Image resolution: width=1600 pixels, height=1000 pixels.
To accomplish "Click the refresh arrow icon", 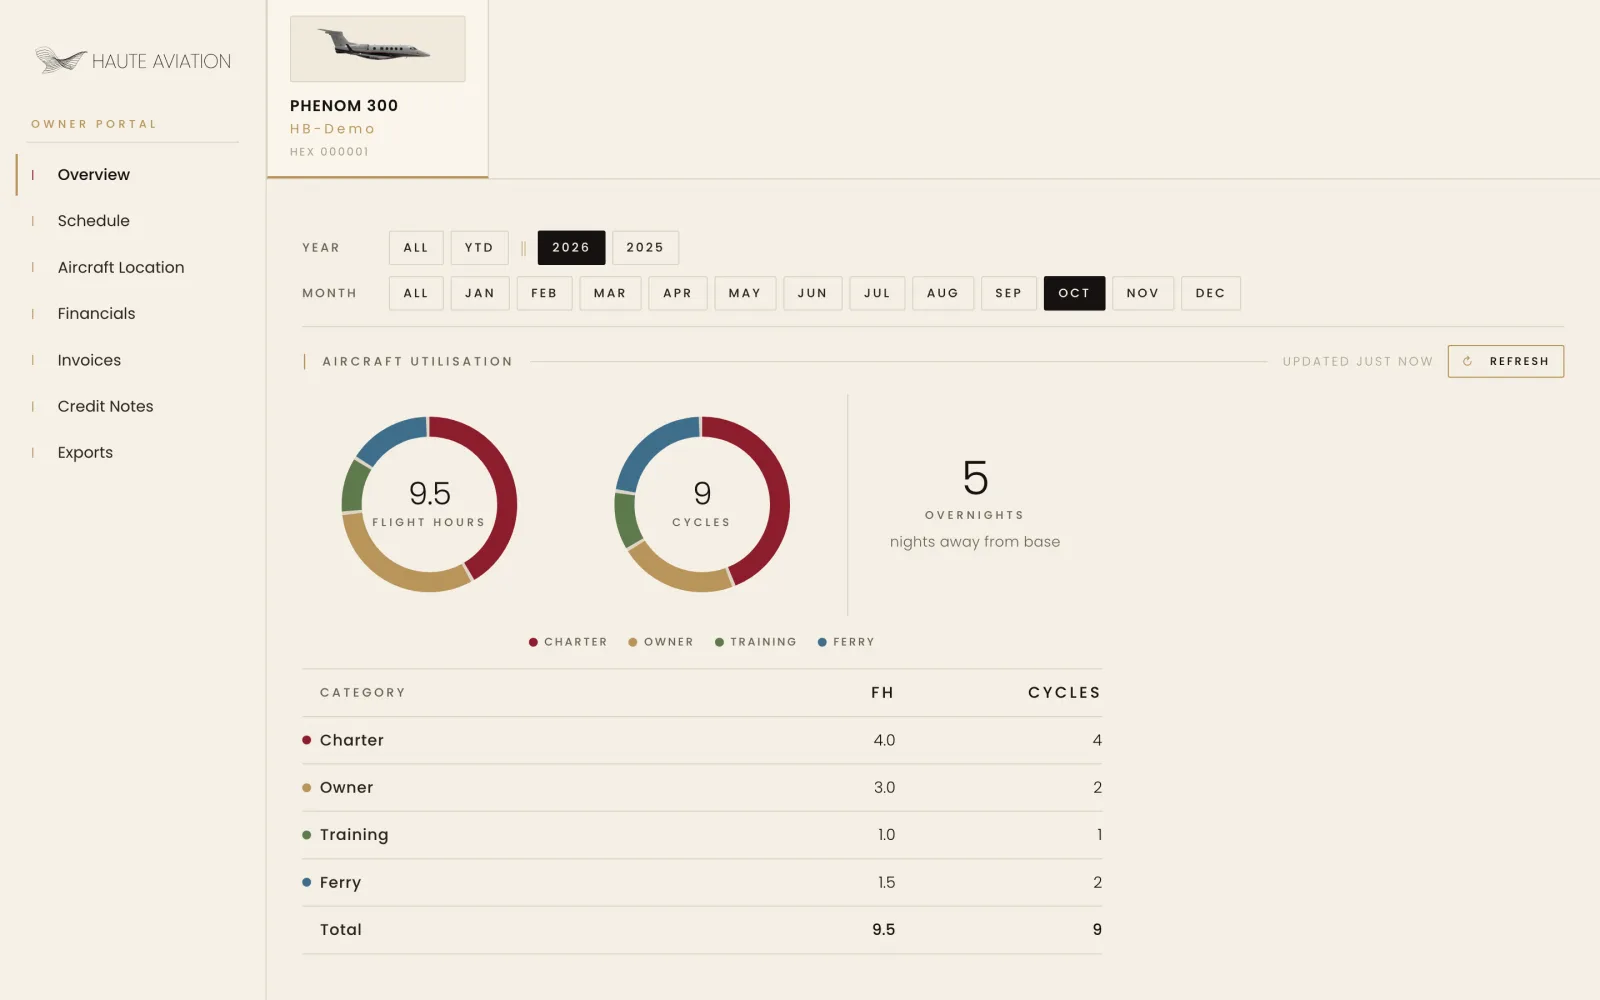I will click(1467, 362).
